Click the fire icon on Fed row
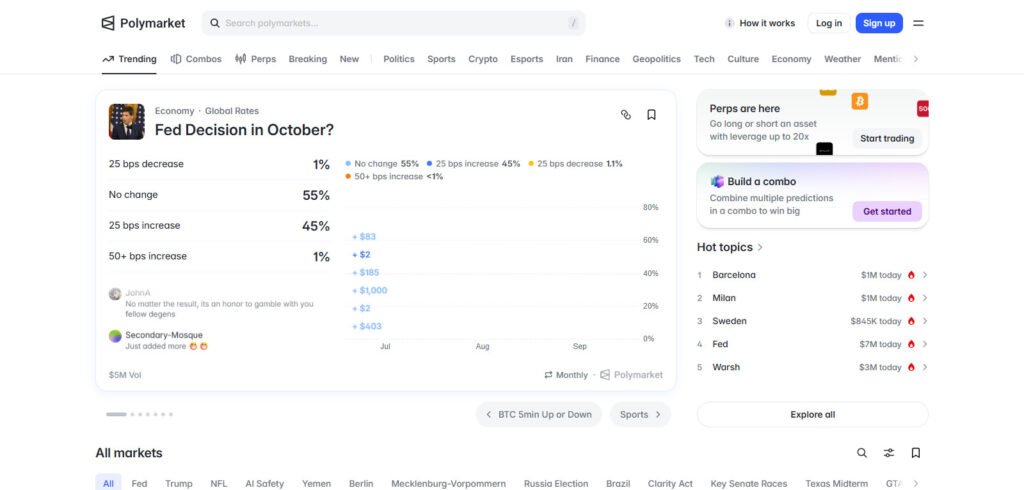The height and width of the screenshot is (490, 1024). 911,344
